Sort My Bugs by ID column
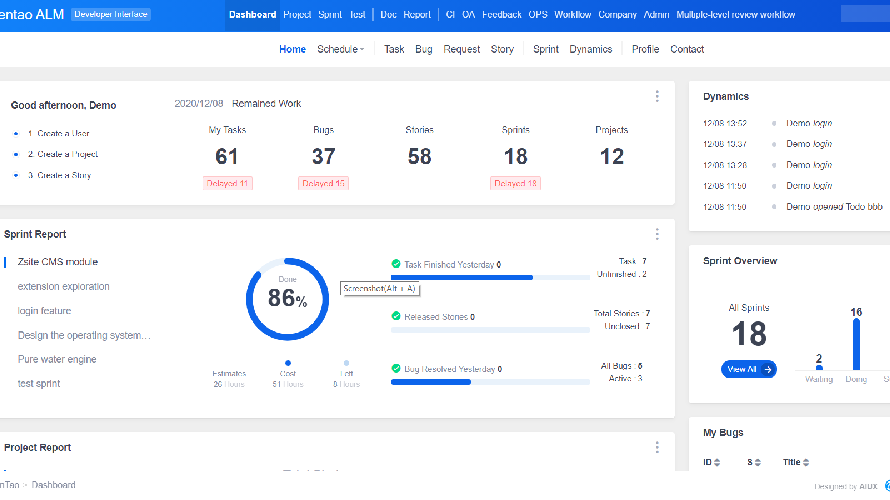The height and width of the screenshot is (500, 890). click(x=713, y=462)
